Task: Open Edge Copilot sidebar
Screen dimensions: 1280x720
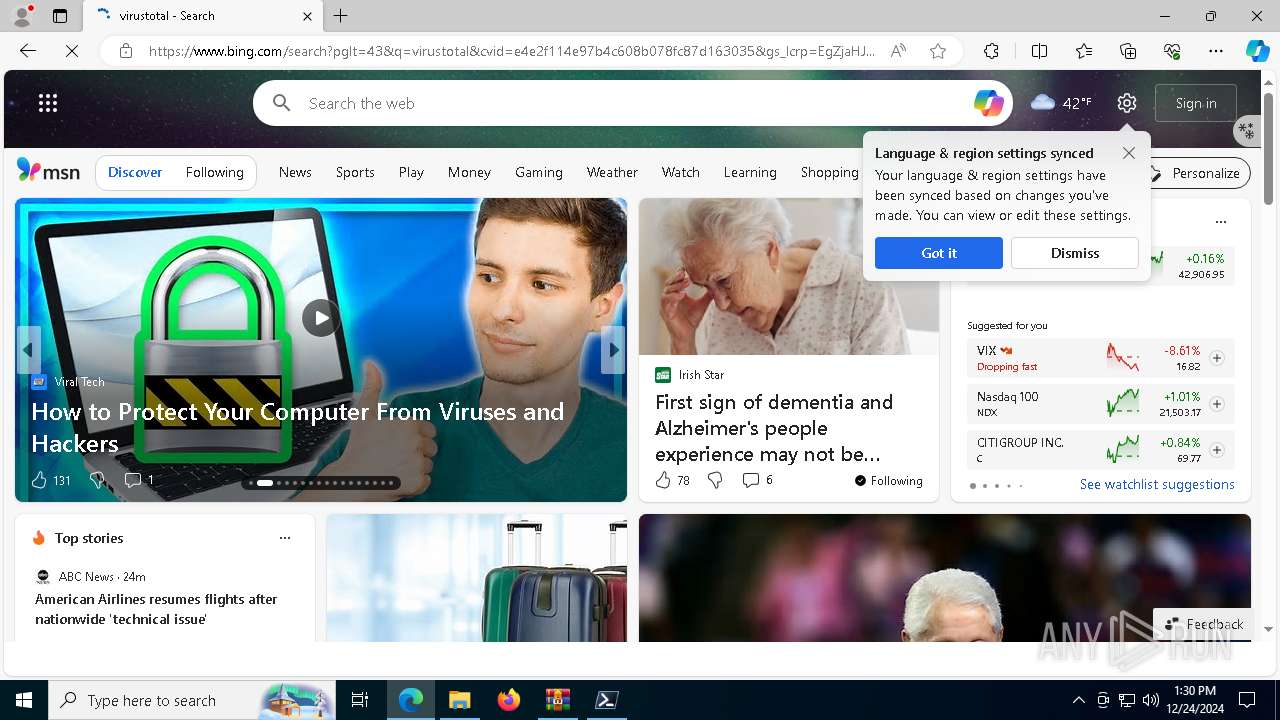Action: (x=1257, y=51)
